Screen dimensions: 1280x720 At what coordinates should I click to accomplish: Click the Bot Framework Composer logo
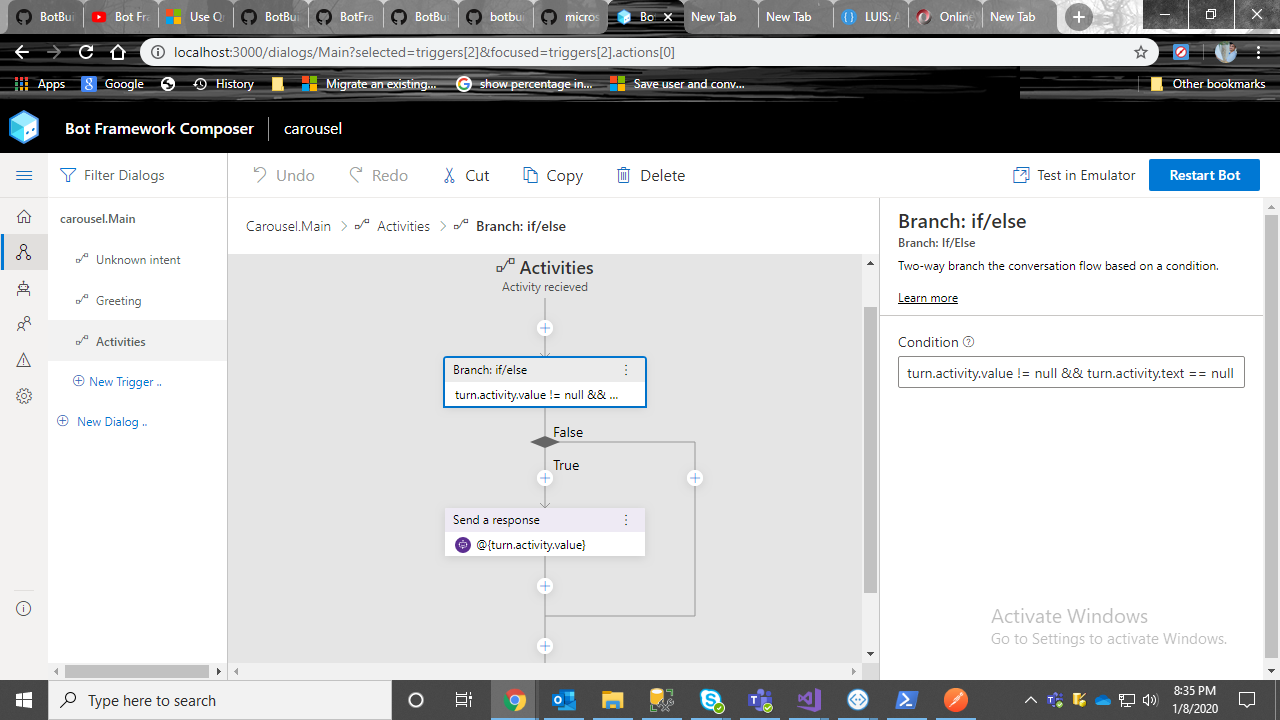(x=24, y=128)
